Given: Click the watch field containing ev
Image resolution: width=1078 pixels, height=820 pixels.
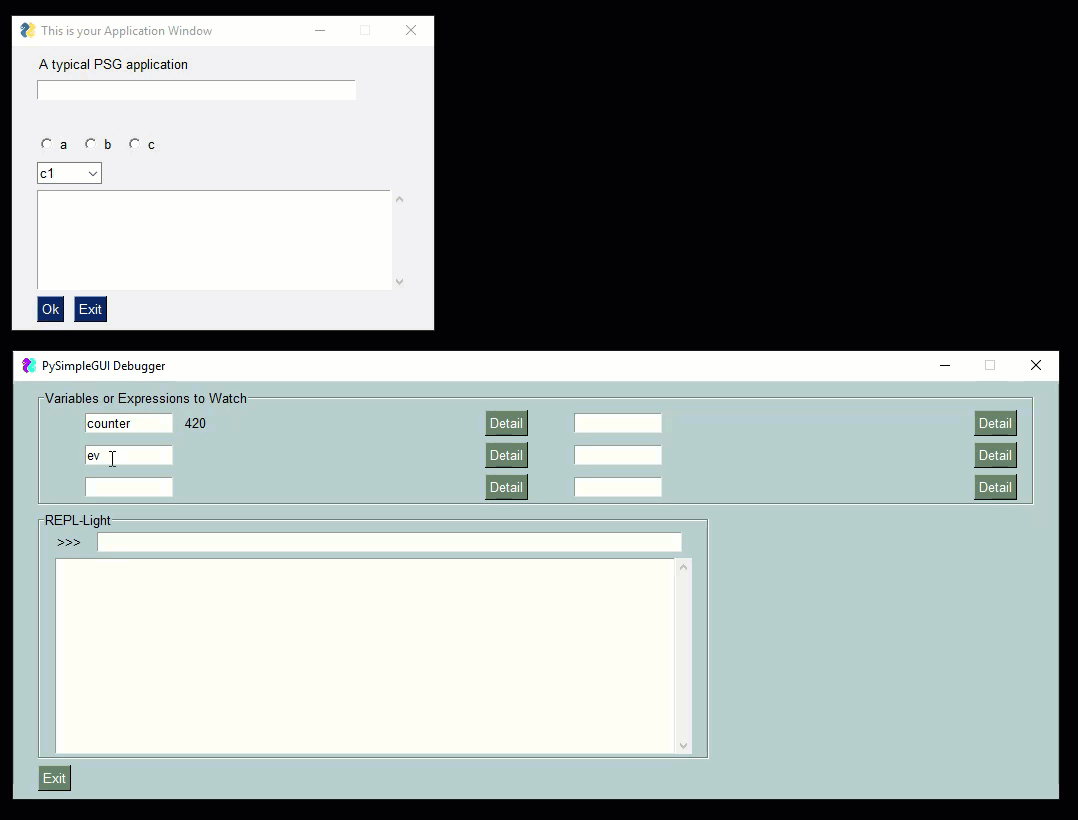Looking at the screenshot, I should (x=128, y=455).
